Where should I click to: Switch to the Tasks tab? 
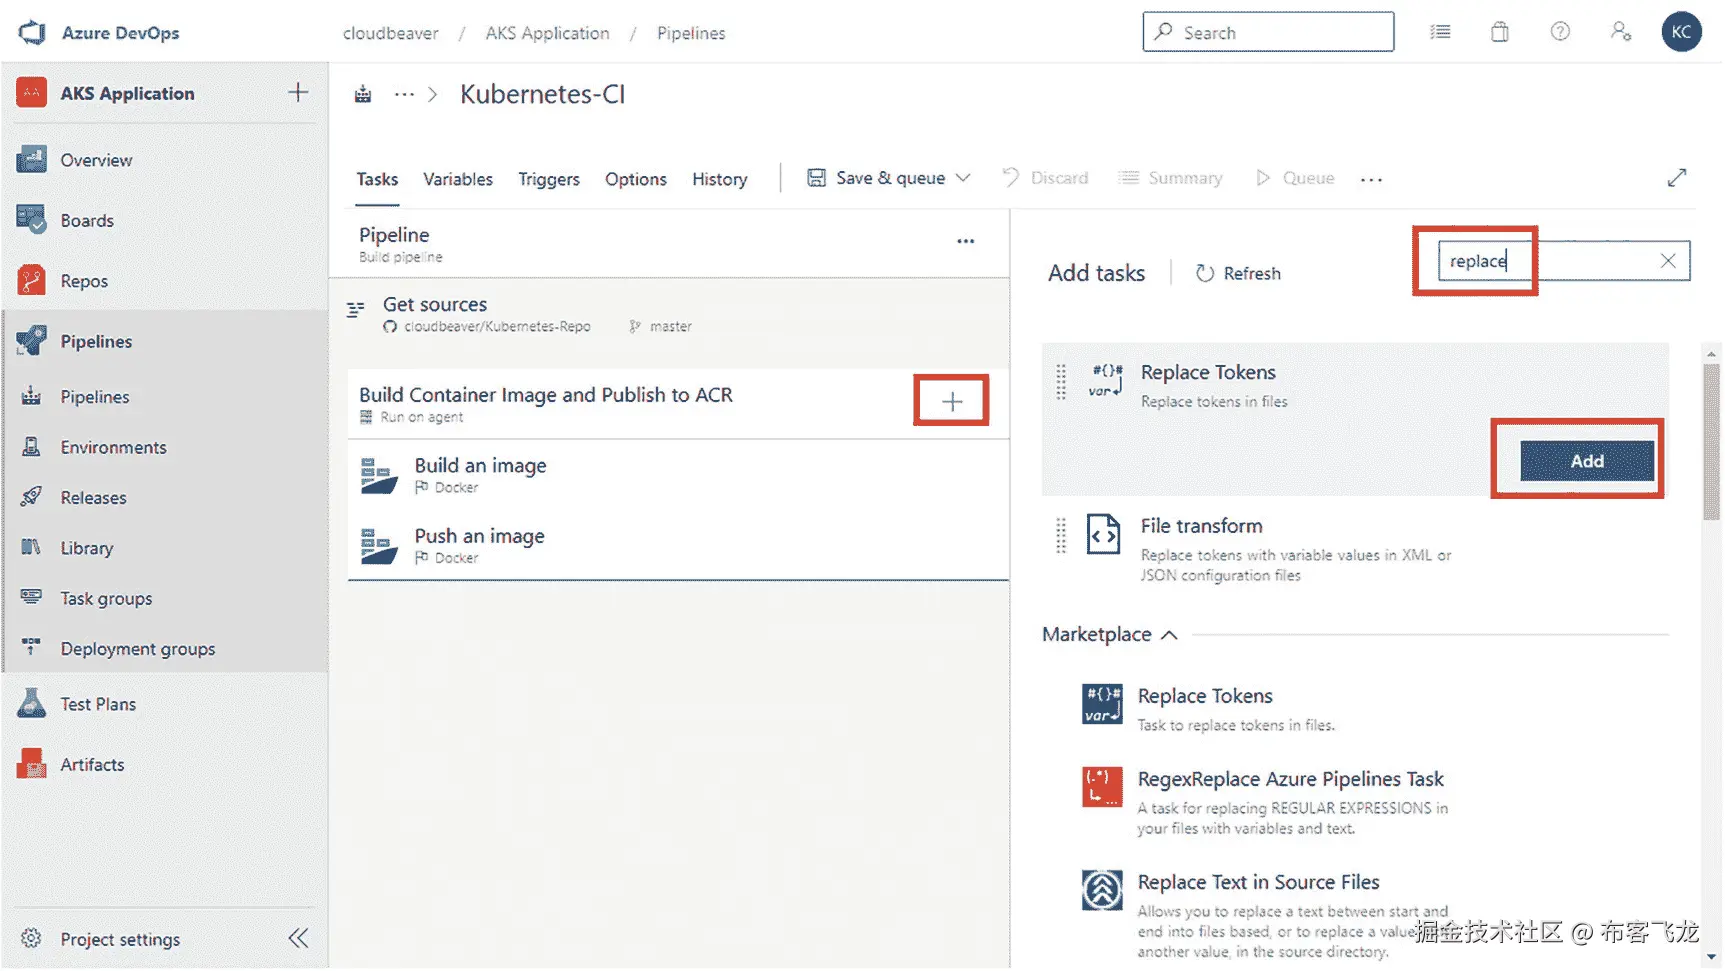pos(377,179)
